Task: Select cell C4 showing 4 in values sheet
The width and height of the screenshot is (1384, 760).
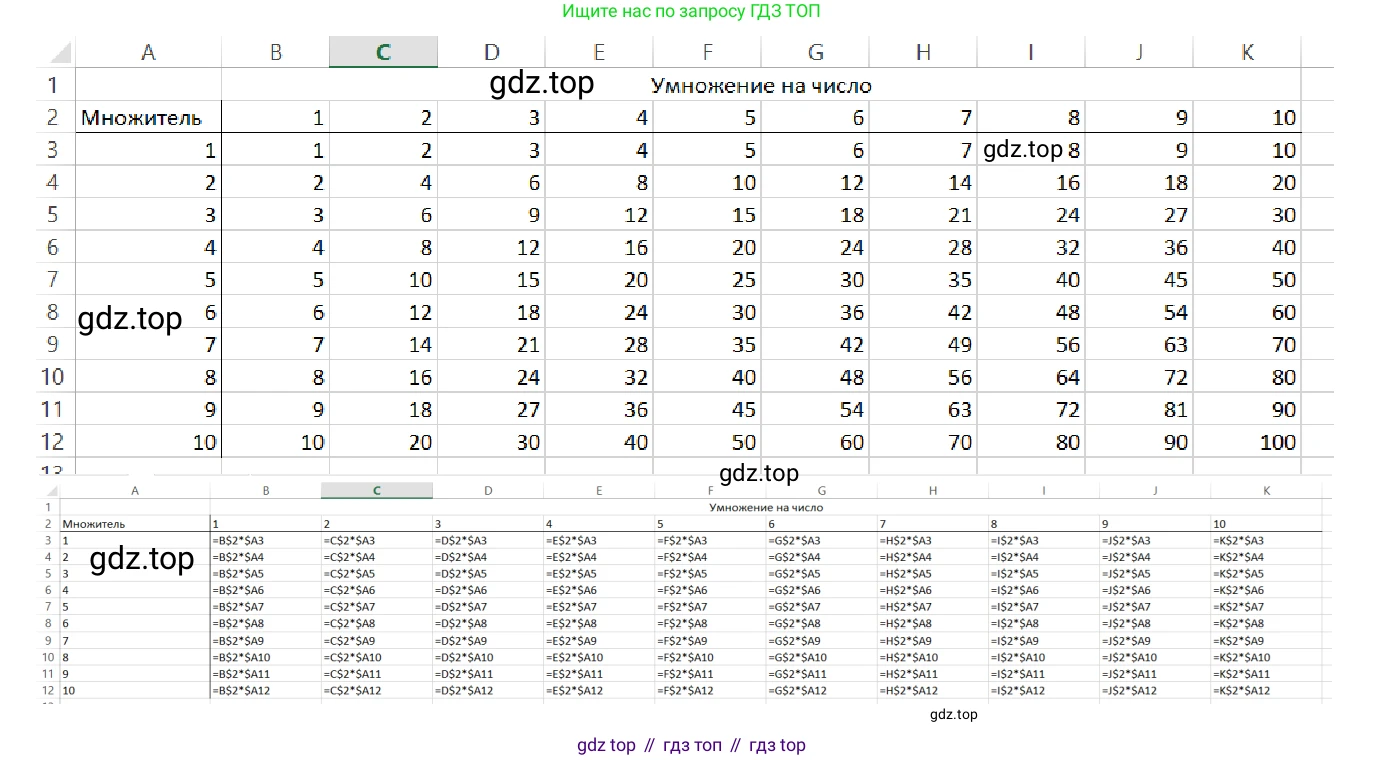Action: tap(383, 182)
